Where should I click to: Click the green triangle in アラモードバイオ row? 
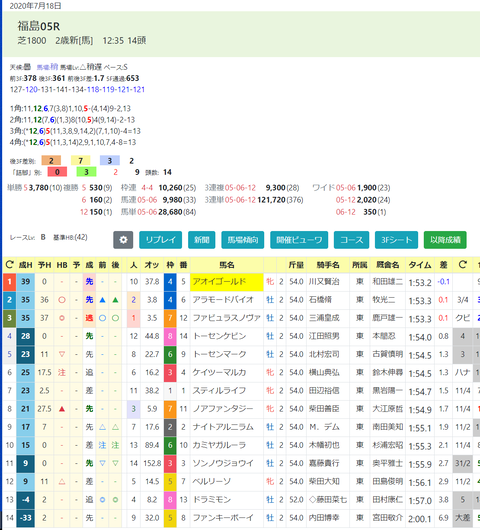coord(115,300)
